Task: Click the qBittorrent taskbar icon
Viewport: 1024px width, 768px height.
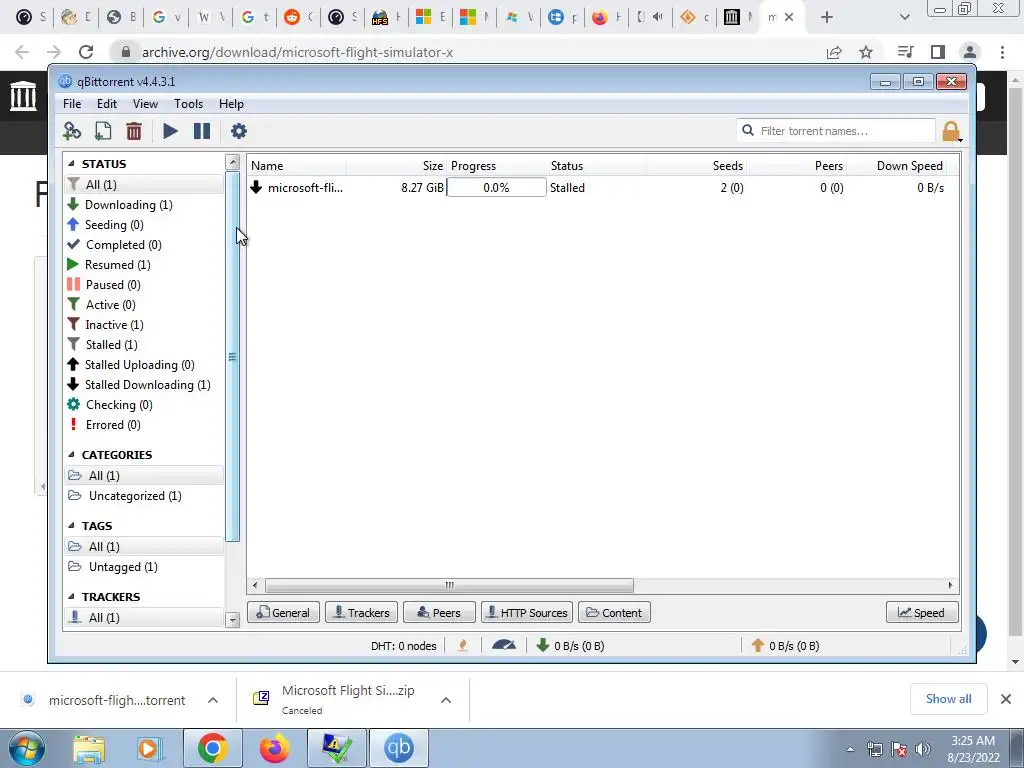Action: (x=399, y=748)
